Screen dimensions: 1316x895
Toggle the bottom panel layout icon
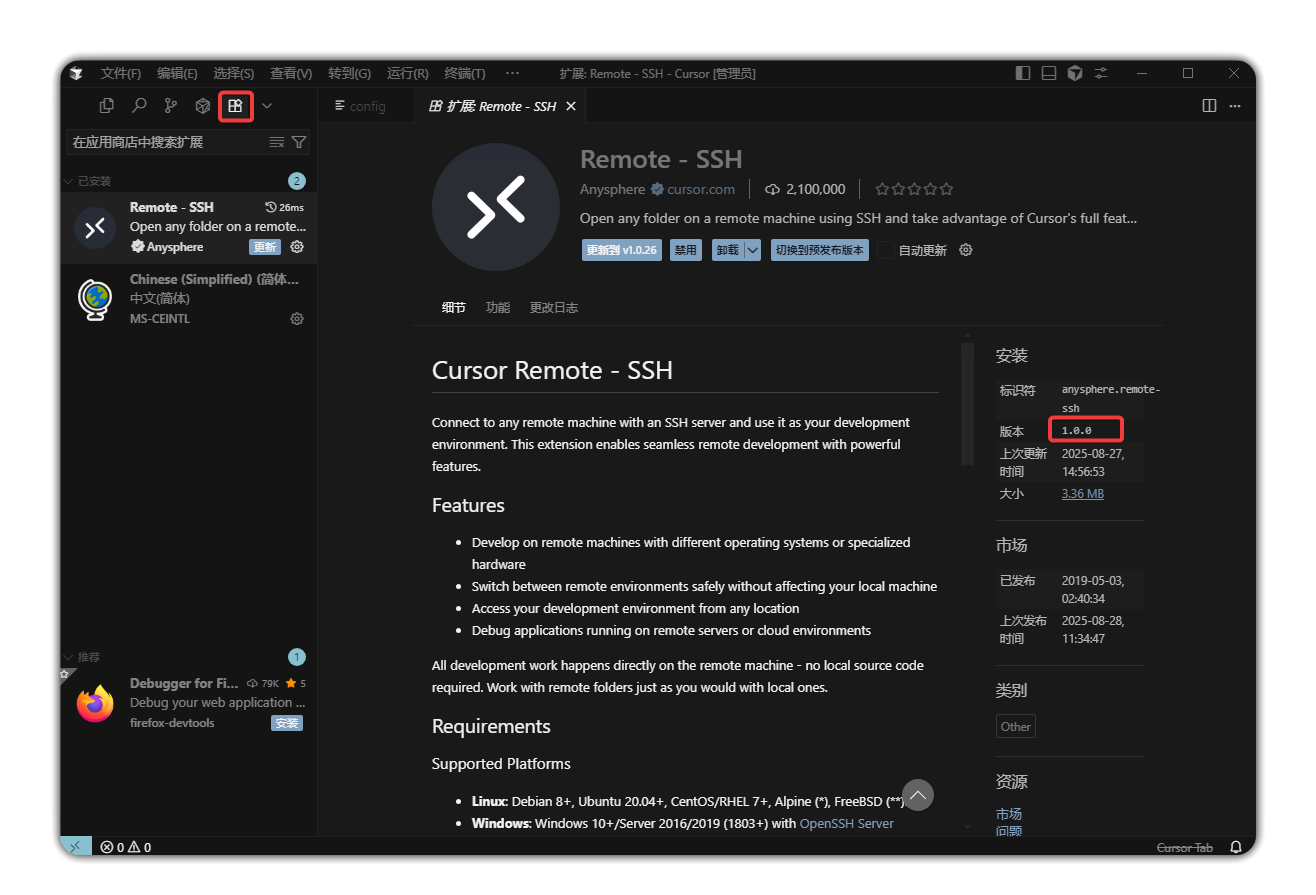(1048, 73)
